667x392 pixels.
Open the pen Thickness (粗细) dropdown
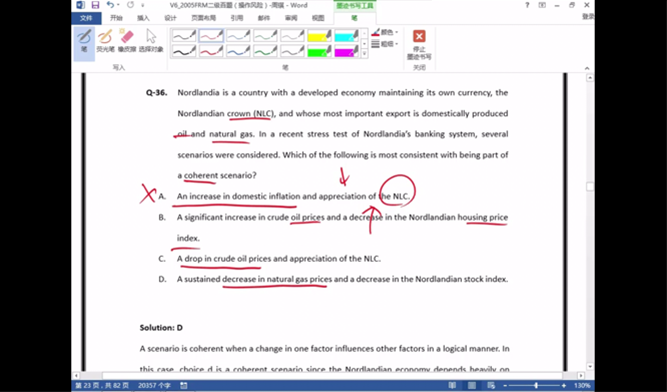[385, 44]
